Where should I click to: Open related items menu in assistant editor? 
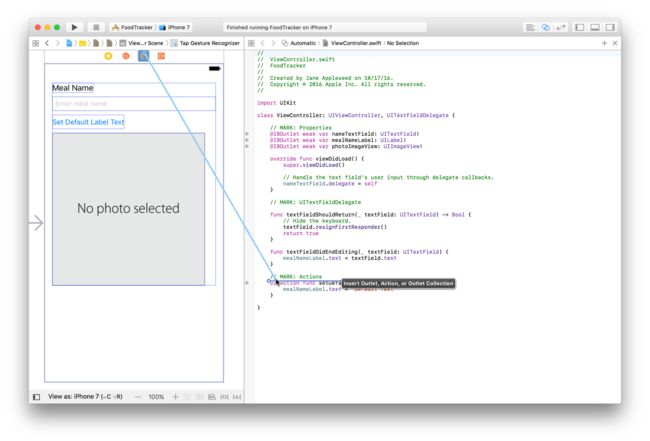[251, 43]
